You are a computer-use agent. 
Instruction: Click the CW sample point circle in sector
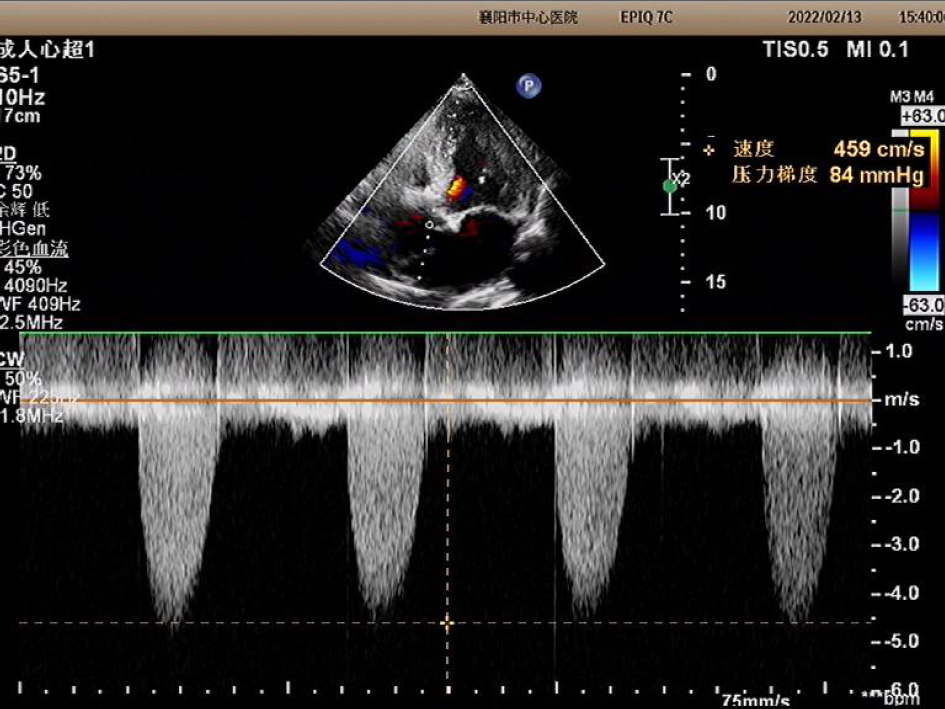pos(429,225)
